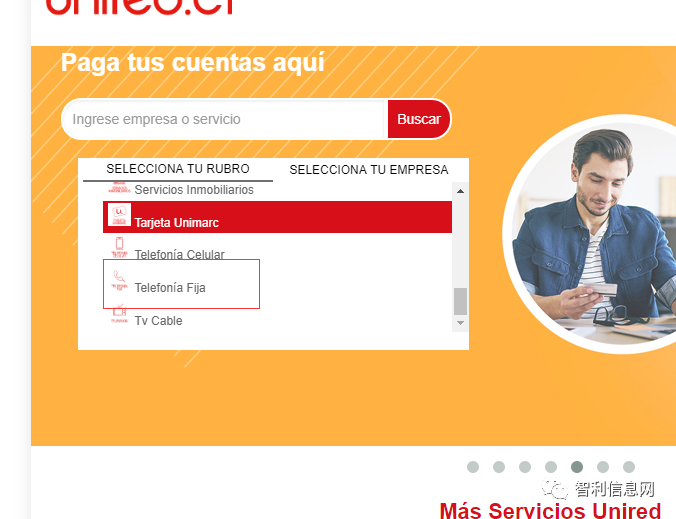Click the Tv Cable television icon

click(119, 313)
